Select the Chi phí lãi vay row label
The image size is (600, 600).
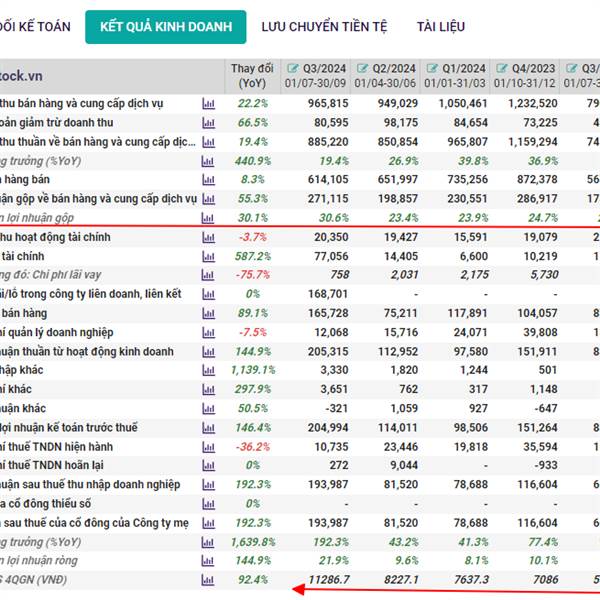click(x=51, y=275)
